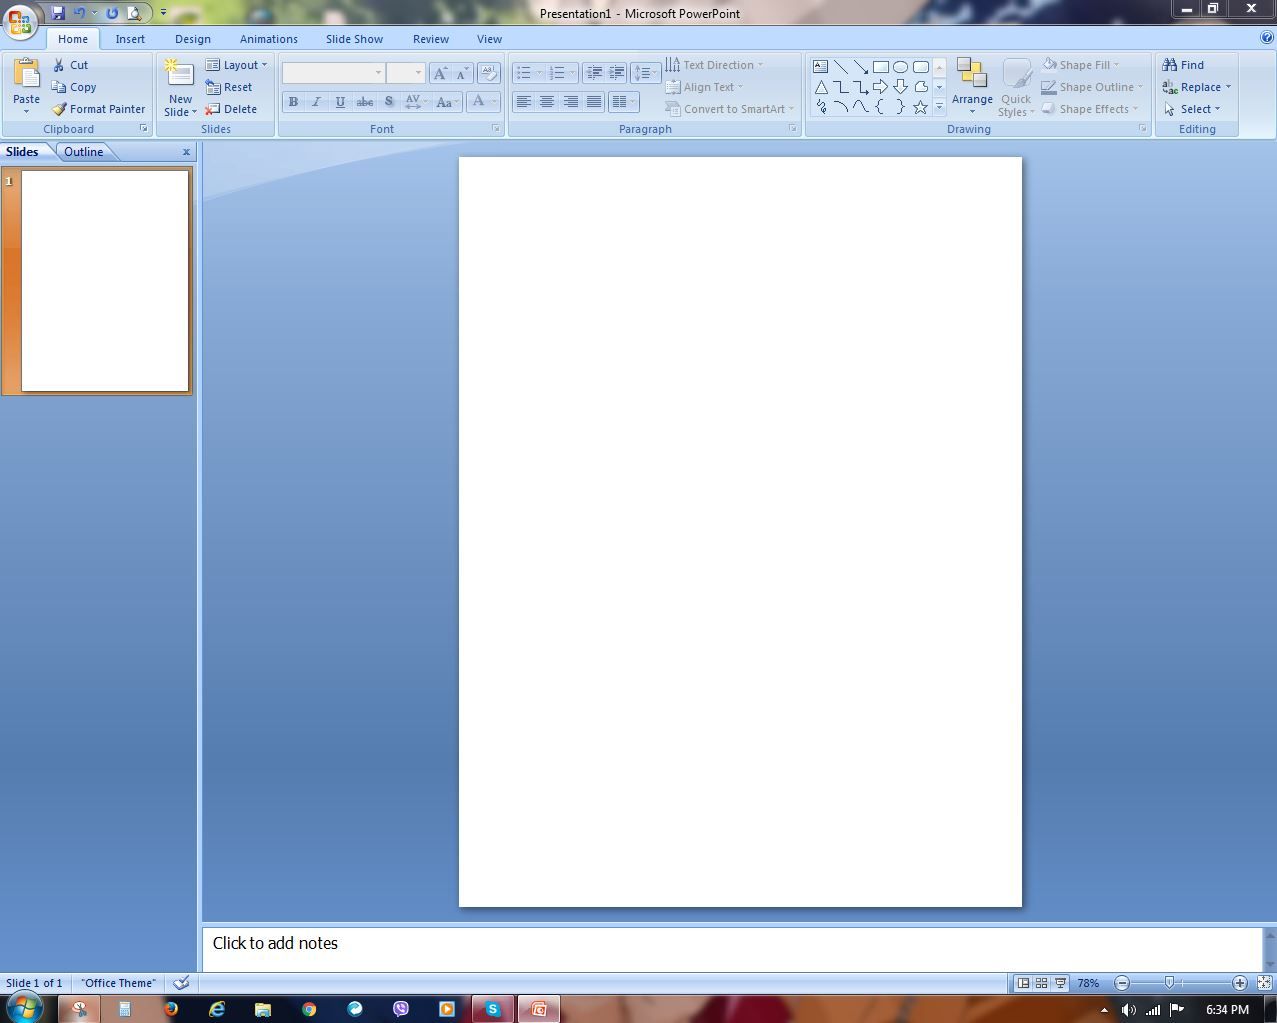Pick the right arrow shape
Viewport: 1277px width, 1023px height.
pos(880,87)
